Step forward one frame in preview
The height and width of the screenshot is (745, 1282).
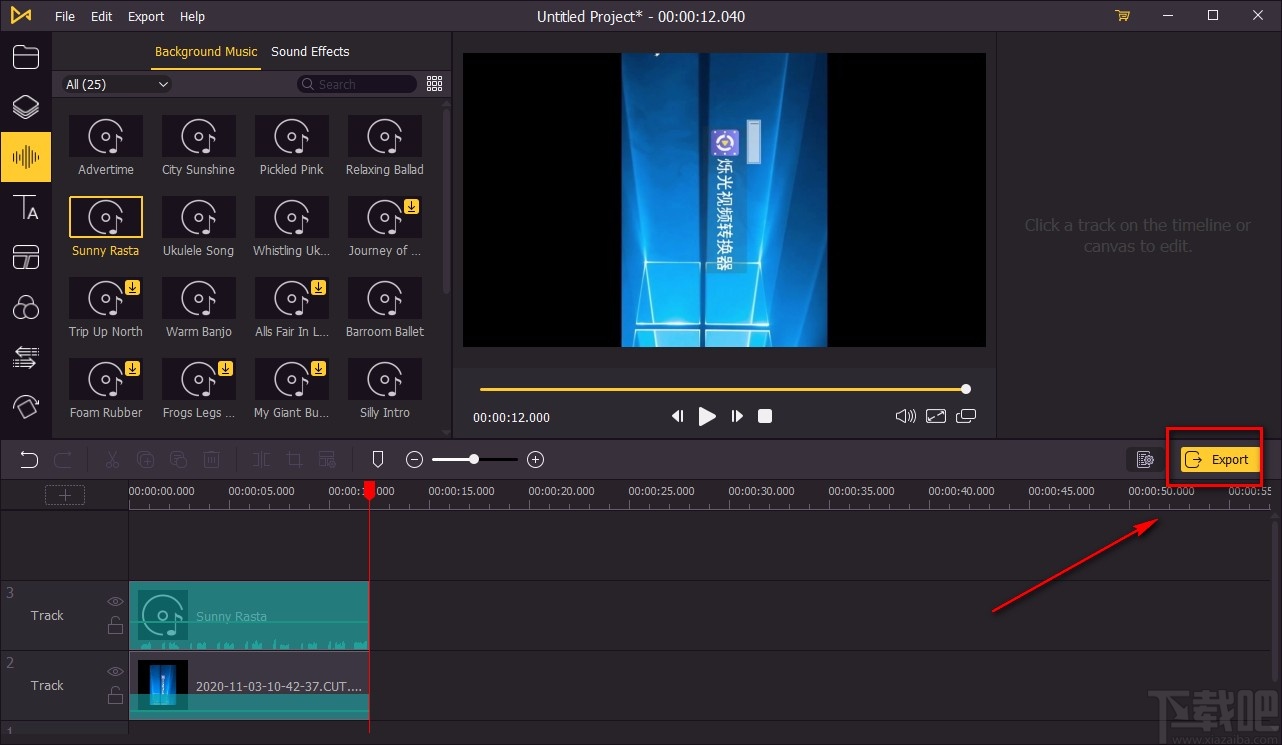tap(737, 416)
